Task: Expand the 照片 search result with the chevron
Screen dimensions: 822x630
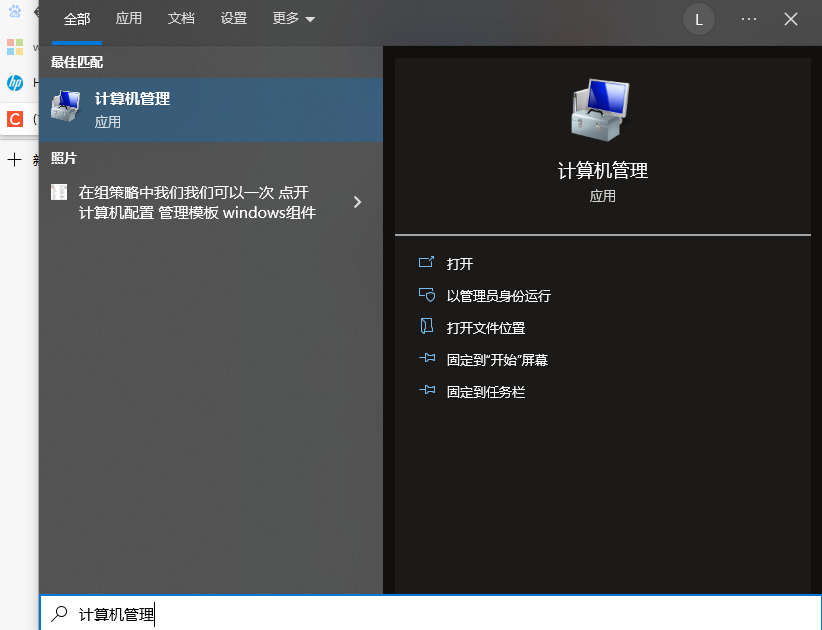Action: (357, 201)
